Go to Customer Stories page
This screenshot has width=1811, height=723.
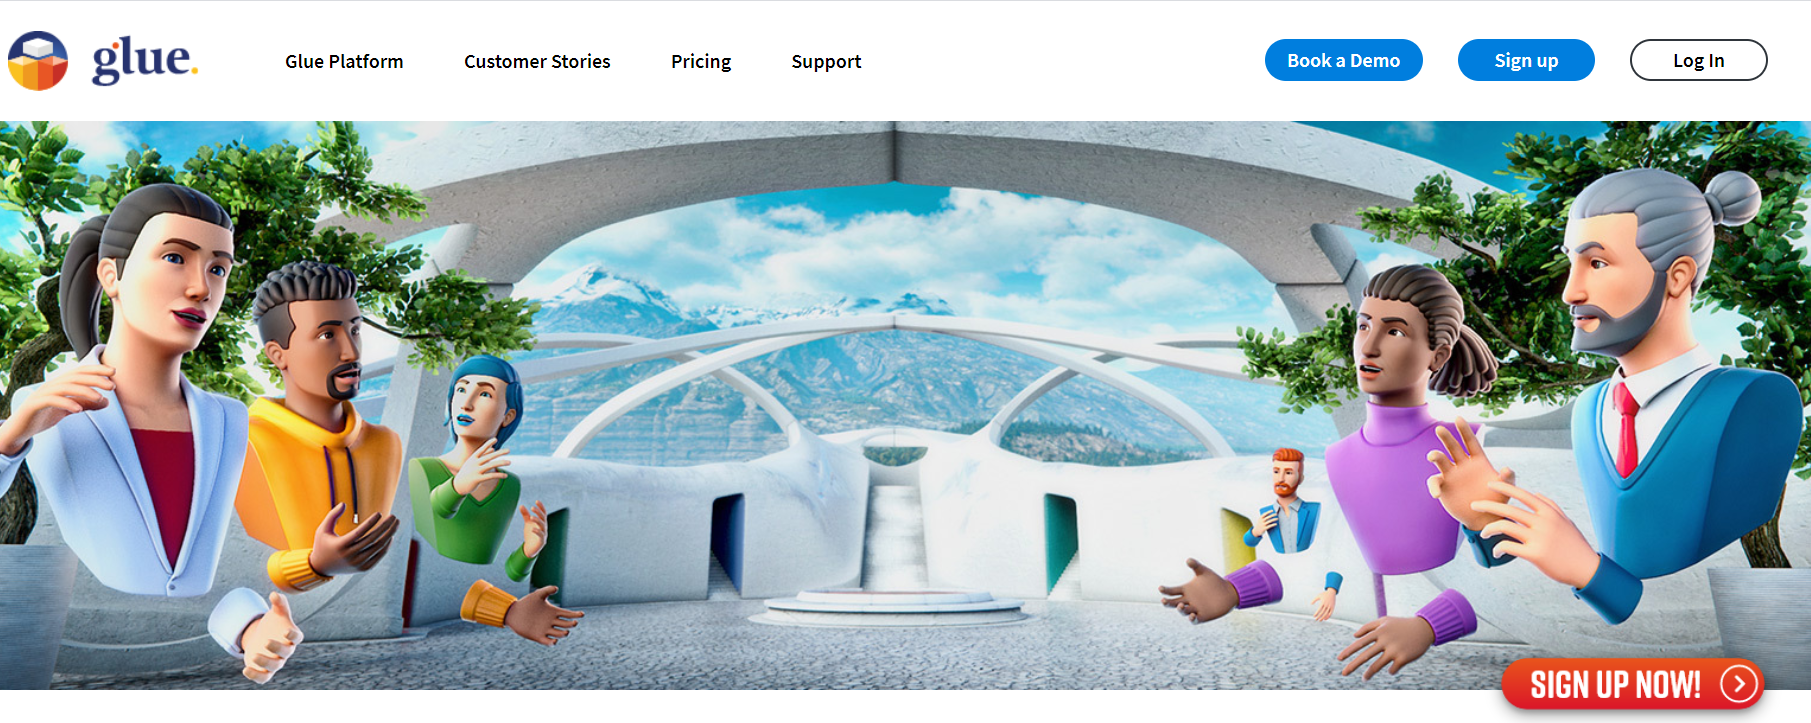[537, 62]
